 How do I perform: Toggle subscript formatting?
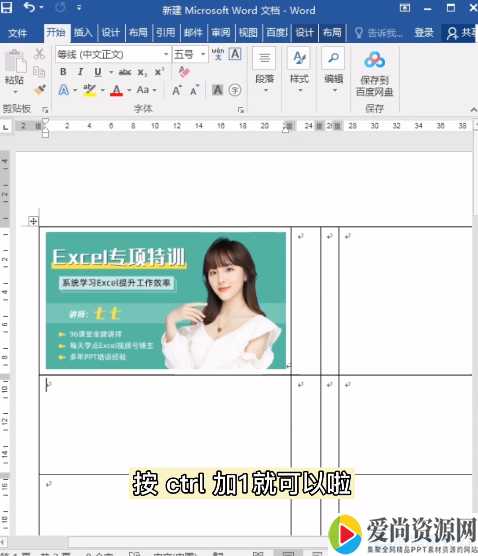142,72
